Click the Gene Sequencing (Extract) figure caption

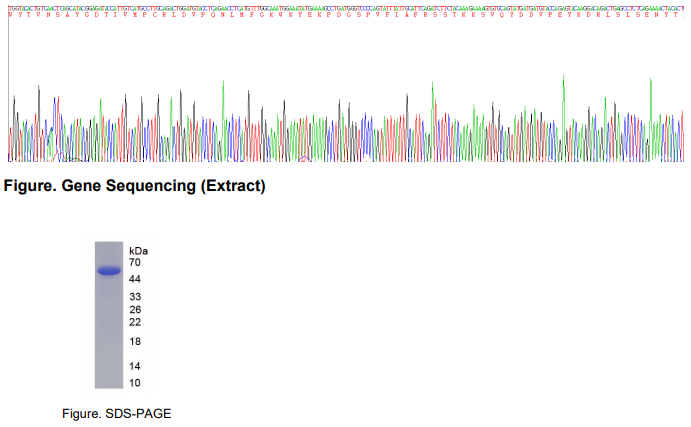coord(134,186)
